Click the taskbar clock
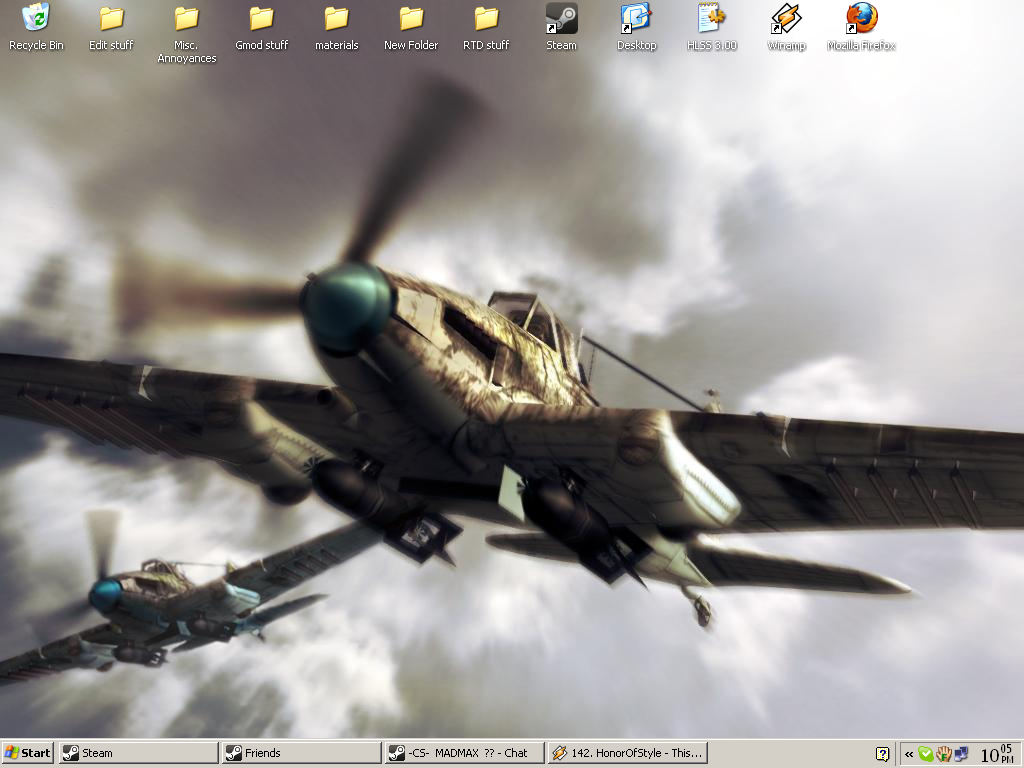This screenshot has height=768, width=1024. tap(996, 754)
